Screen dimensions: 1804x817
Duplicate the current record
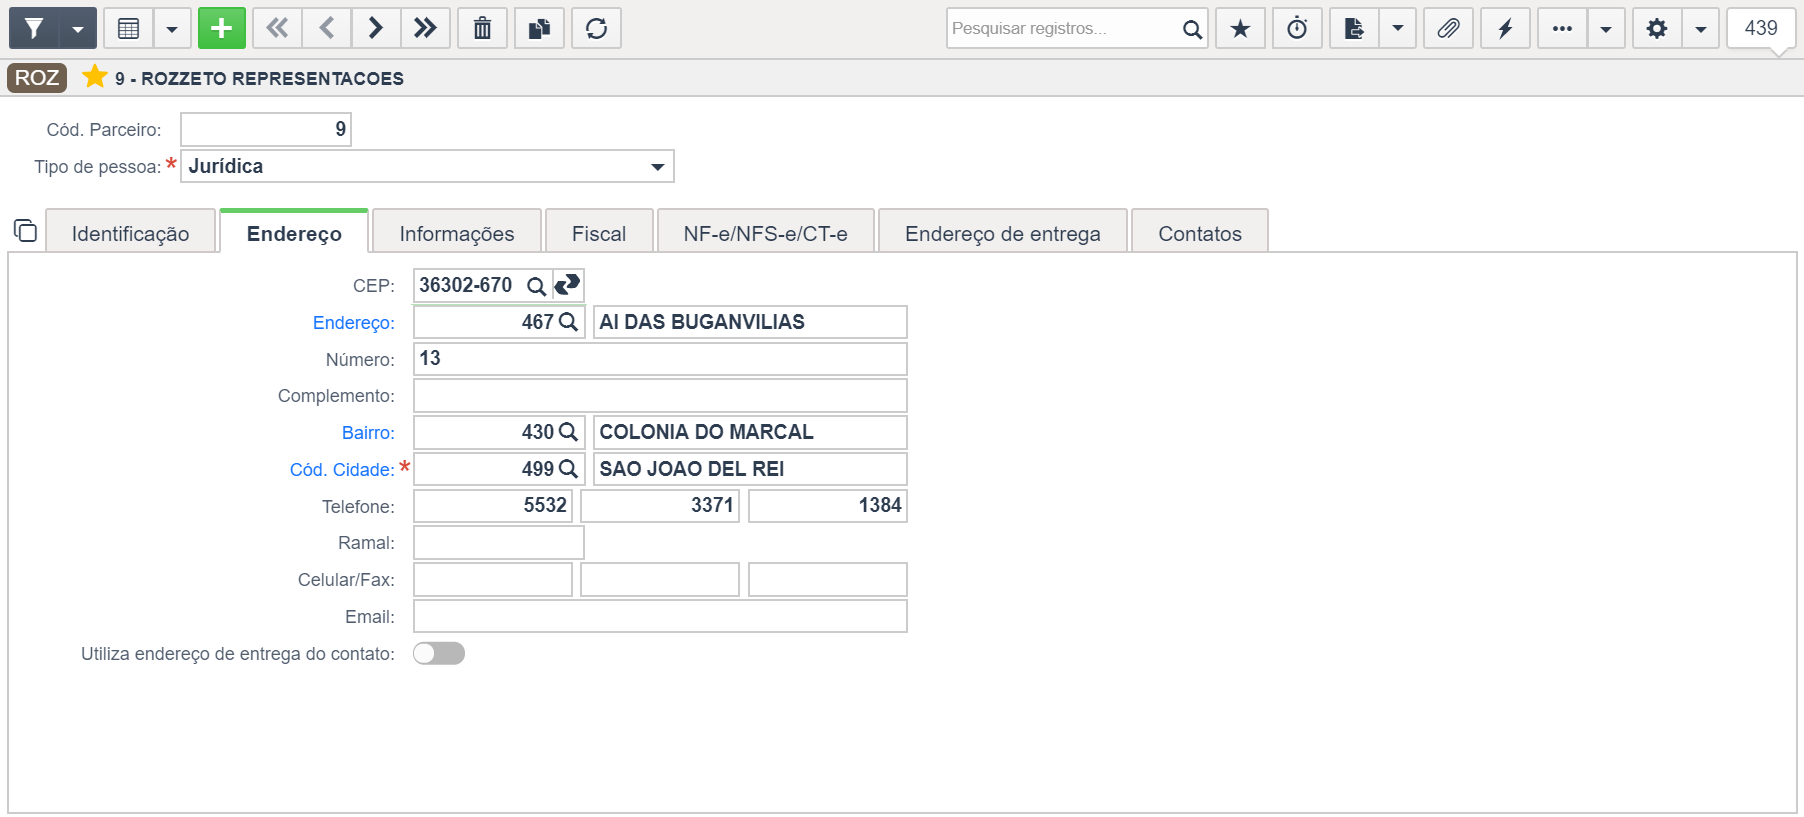click(x=540, y=28)
